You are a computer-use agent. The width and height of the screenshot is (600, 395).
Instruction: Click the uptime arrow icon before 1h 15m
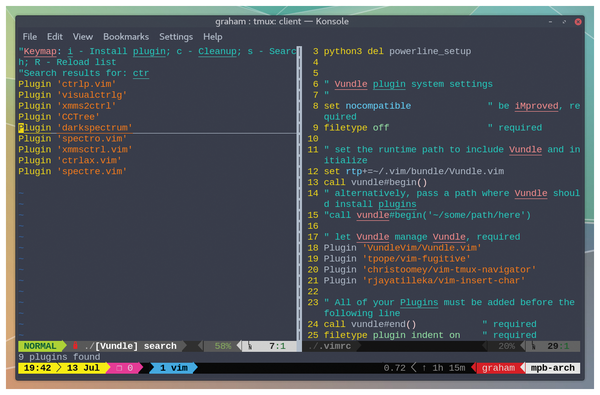[424, 368]
